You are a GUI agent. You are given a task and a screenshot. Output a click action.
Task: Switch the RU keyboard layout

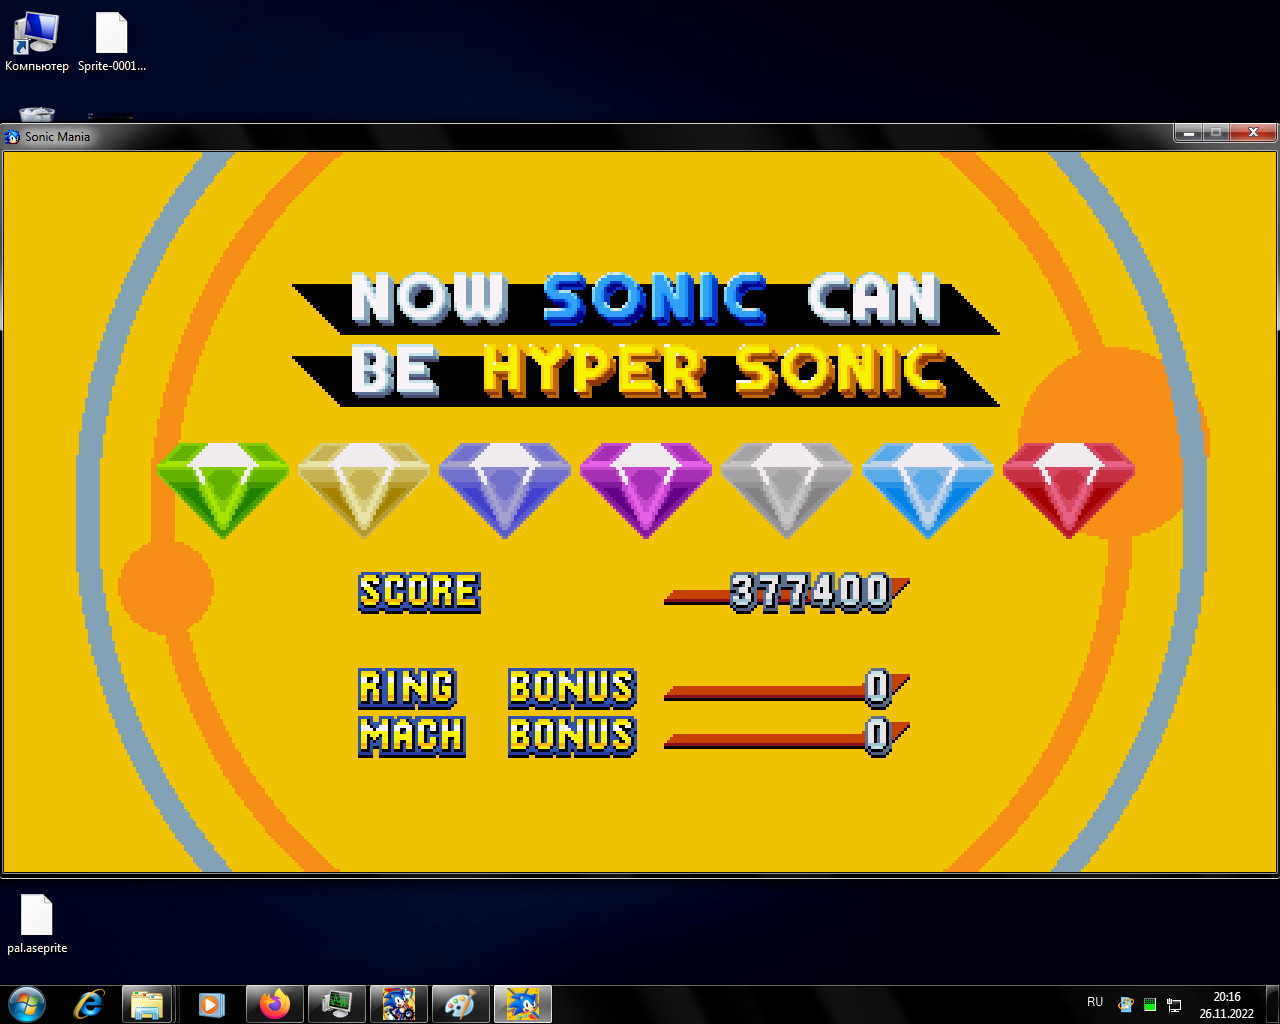[x=1094, y=1001]
